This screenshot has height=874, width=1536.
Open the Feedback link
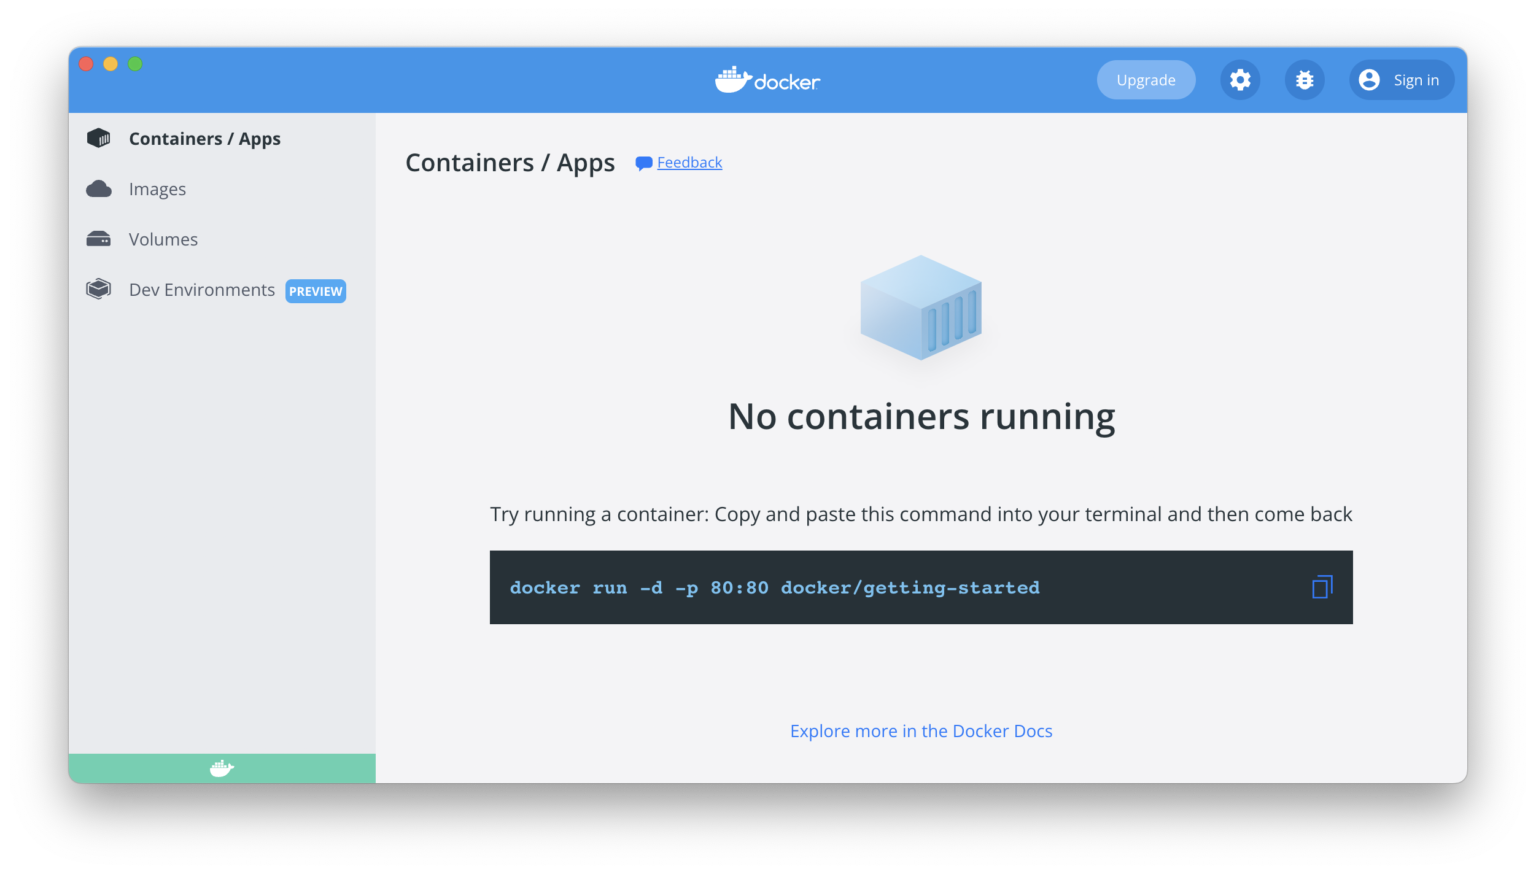(x=689, y=162)
